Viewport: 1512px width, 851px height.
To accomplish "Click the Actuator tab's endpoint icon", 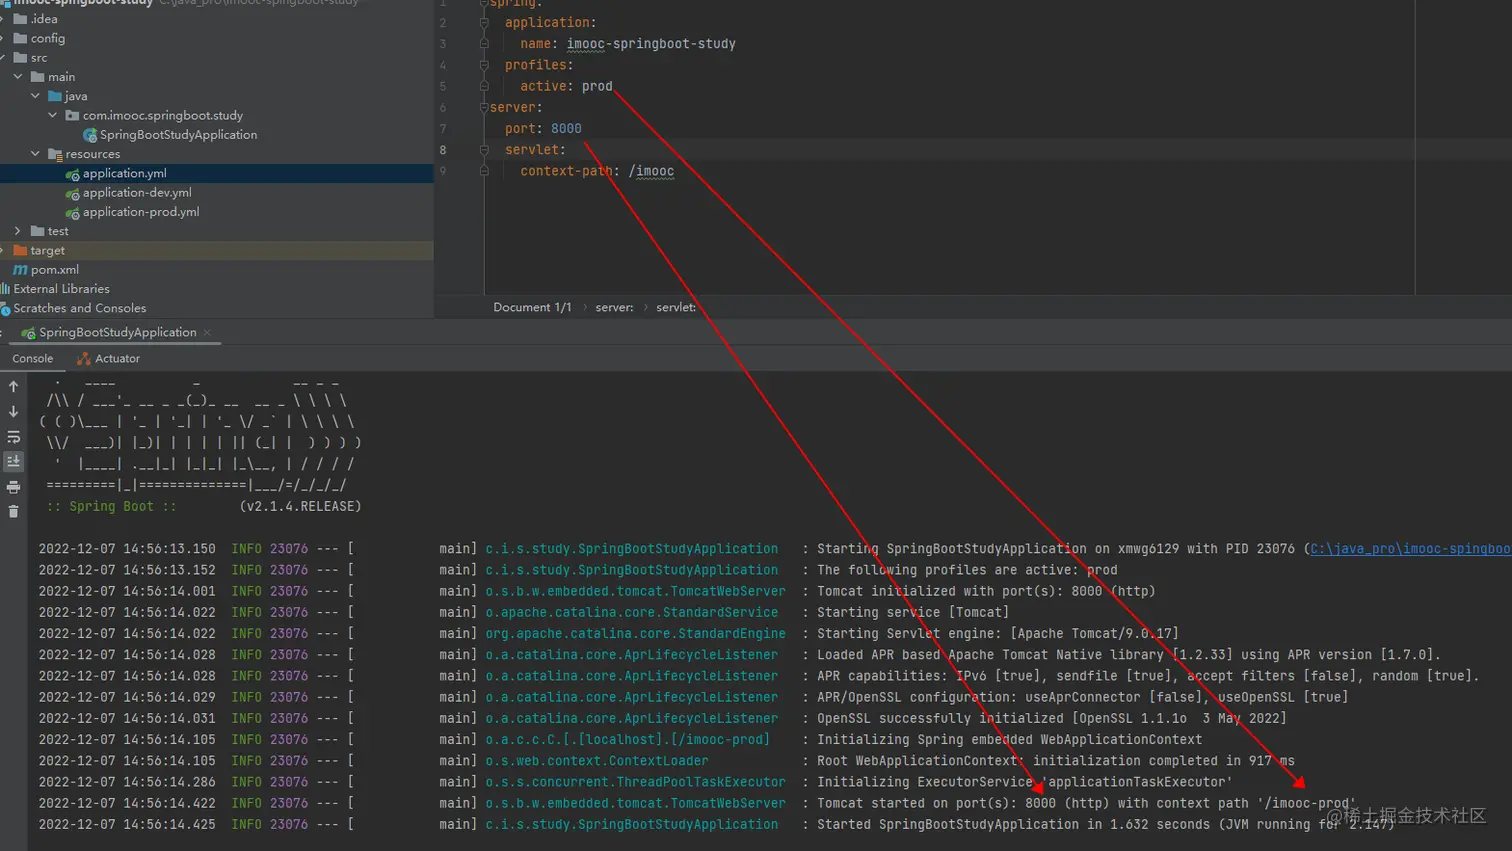I will 84,358.
